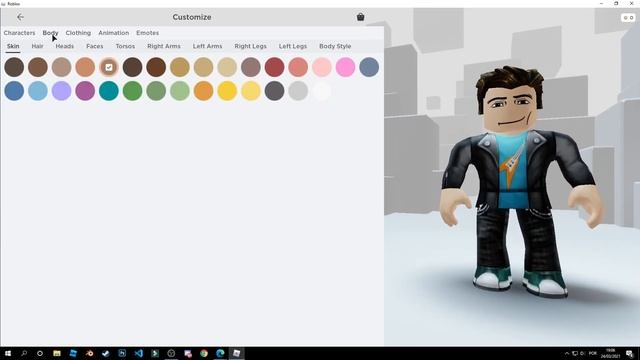
Task: Open the network tray icon
Action: click(x=575, y=353)
